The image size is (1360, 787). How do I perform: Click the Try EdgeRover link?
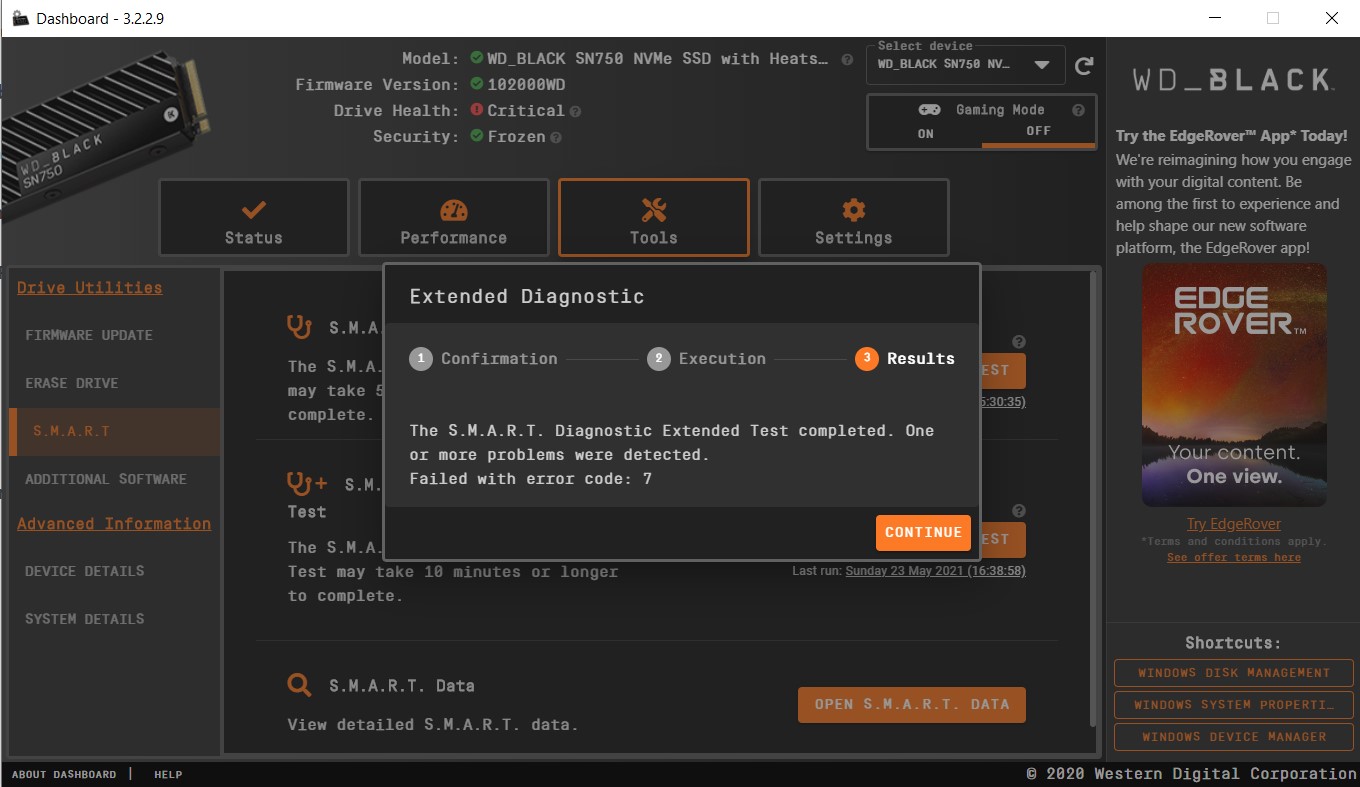[x=1233, y=524]
